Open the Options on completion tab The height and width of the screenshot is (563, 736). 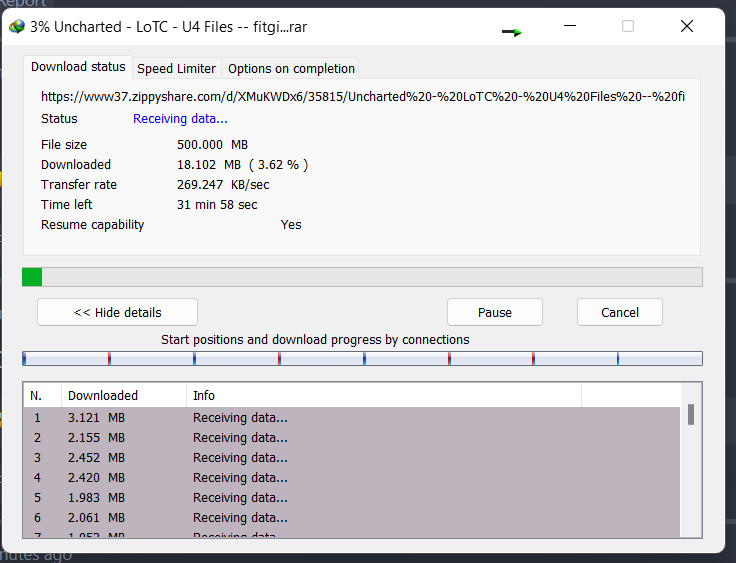coord(291,69)
